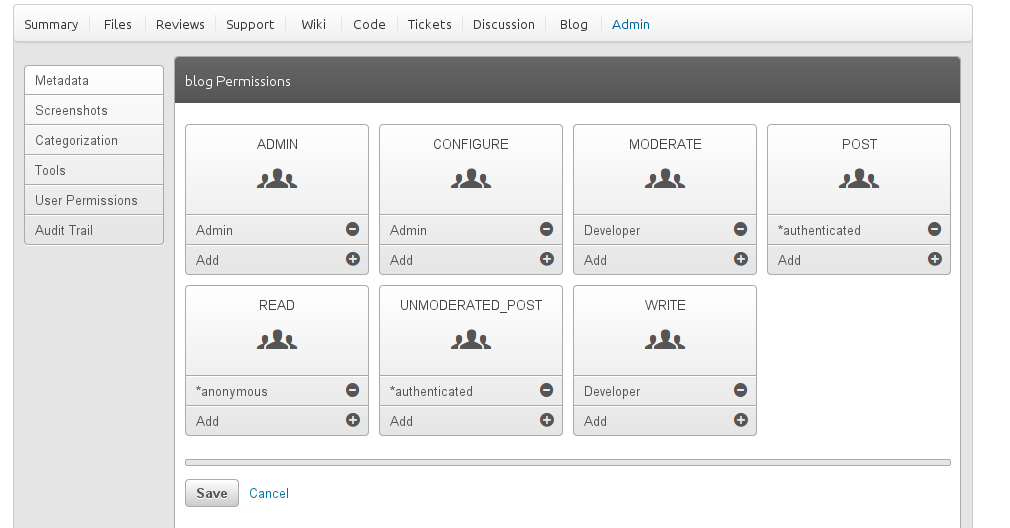Viewport: 1010px width, 528px height.
Task: Go to the Discussion tab
Action: [503, 24]
